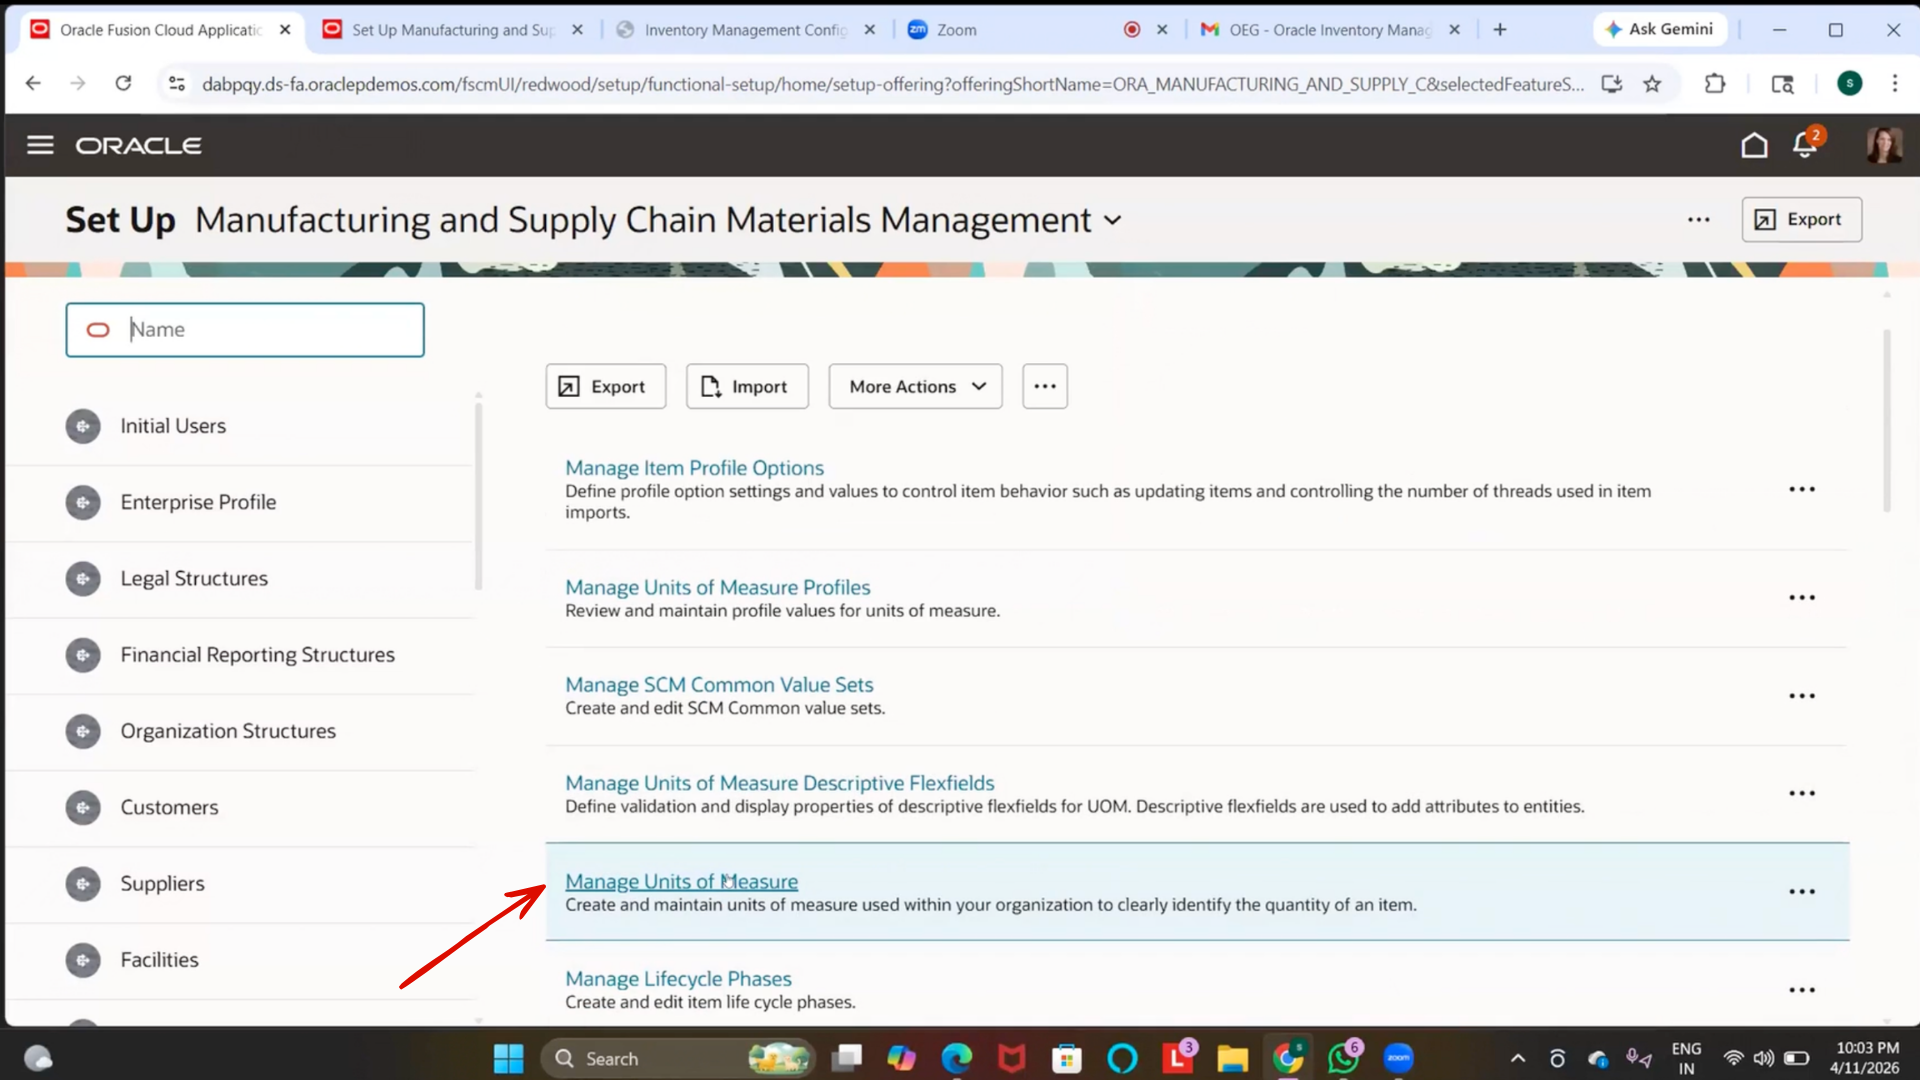Switch to OEG - Oracle Inventory Manag tab
This screenshot has width=1920, height=1080.
pyautogui.click(x=1330, y=30)
